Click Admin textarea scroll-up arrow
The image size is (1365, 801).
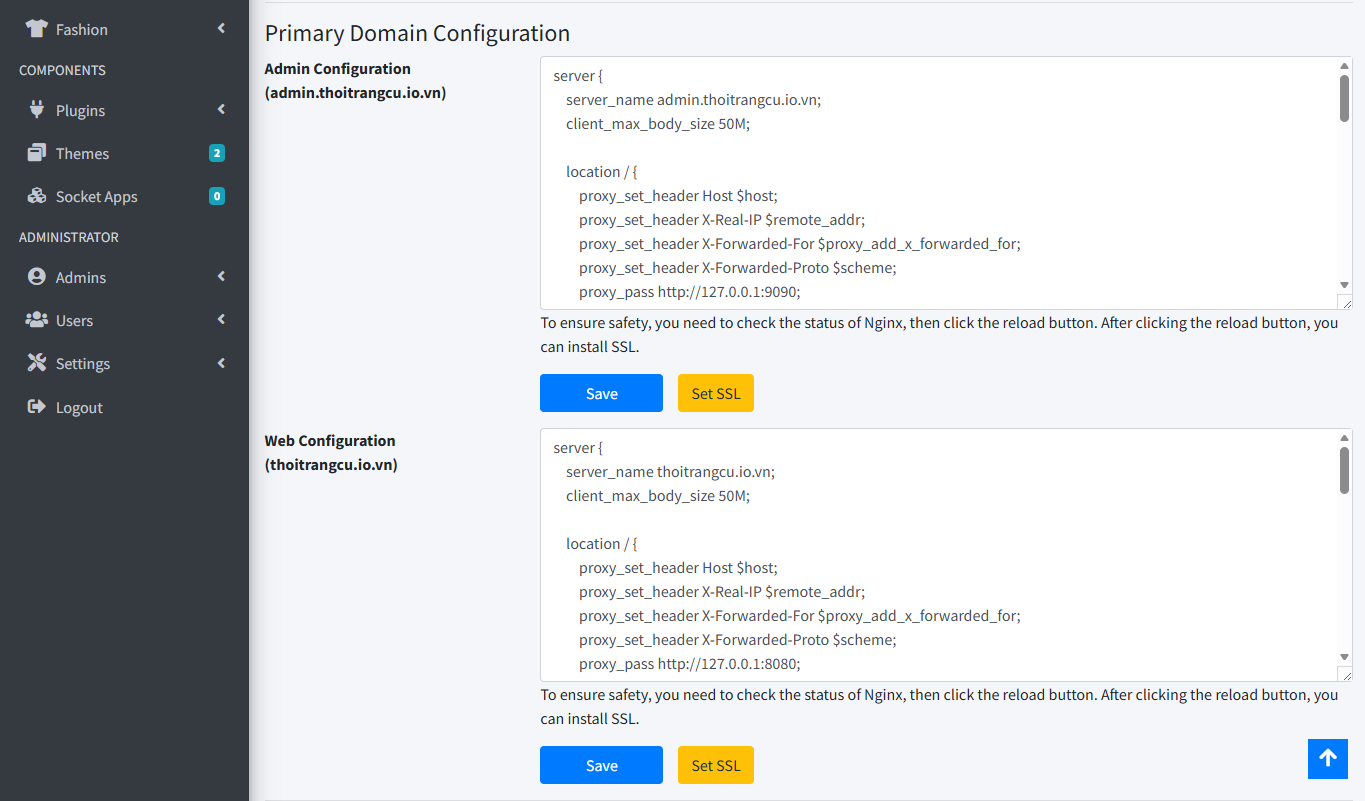pos(1344,66)
